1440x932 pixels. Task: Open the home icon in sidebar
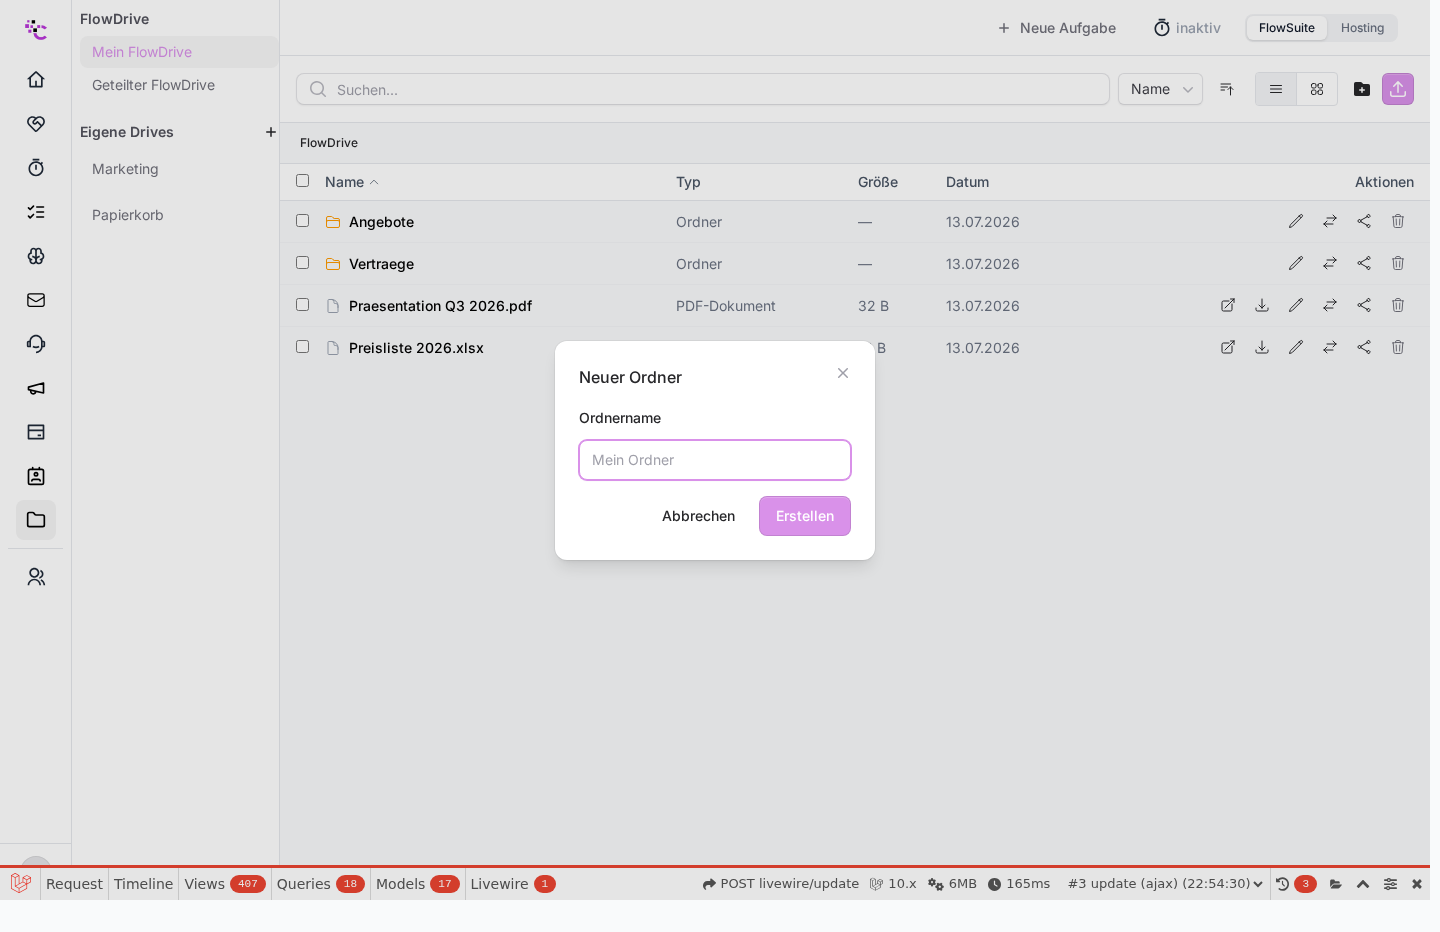pyautogui.click(x=36, y=79)
